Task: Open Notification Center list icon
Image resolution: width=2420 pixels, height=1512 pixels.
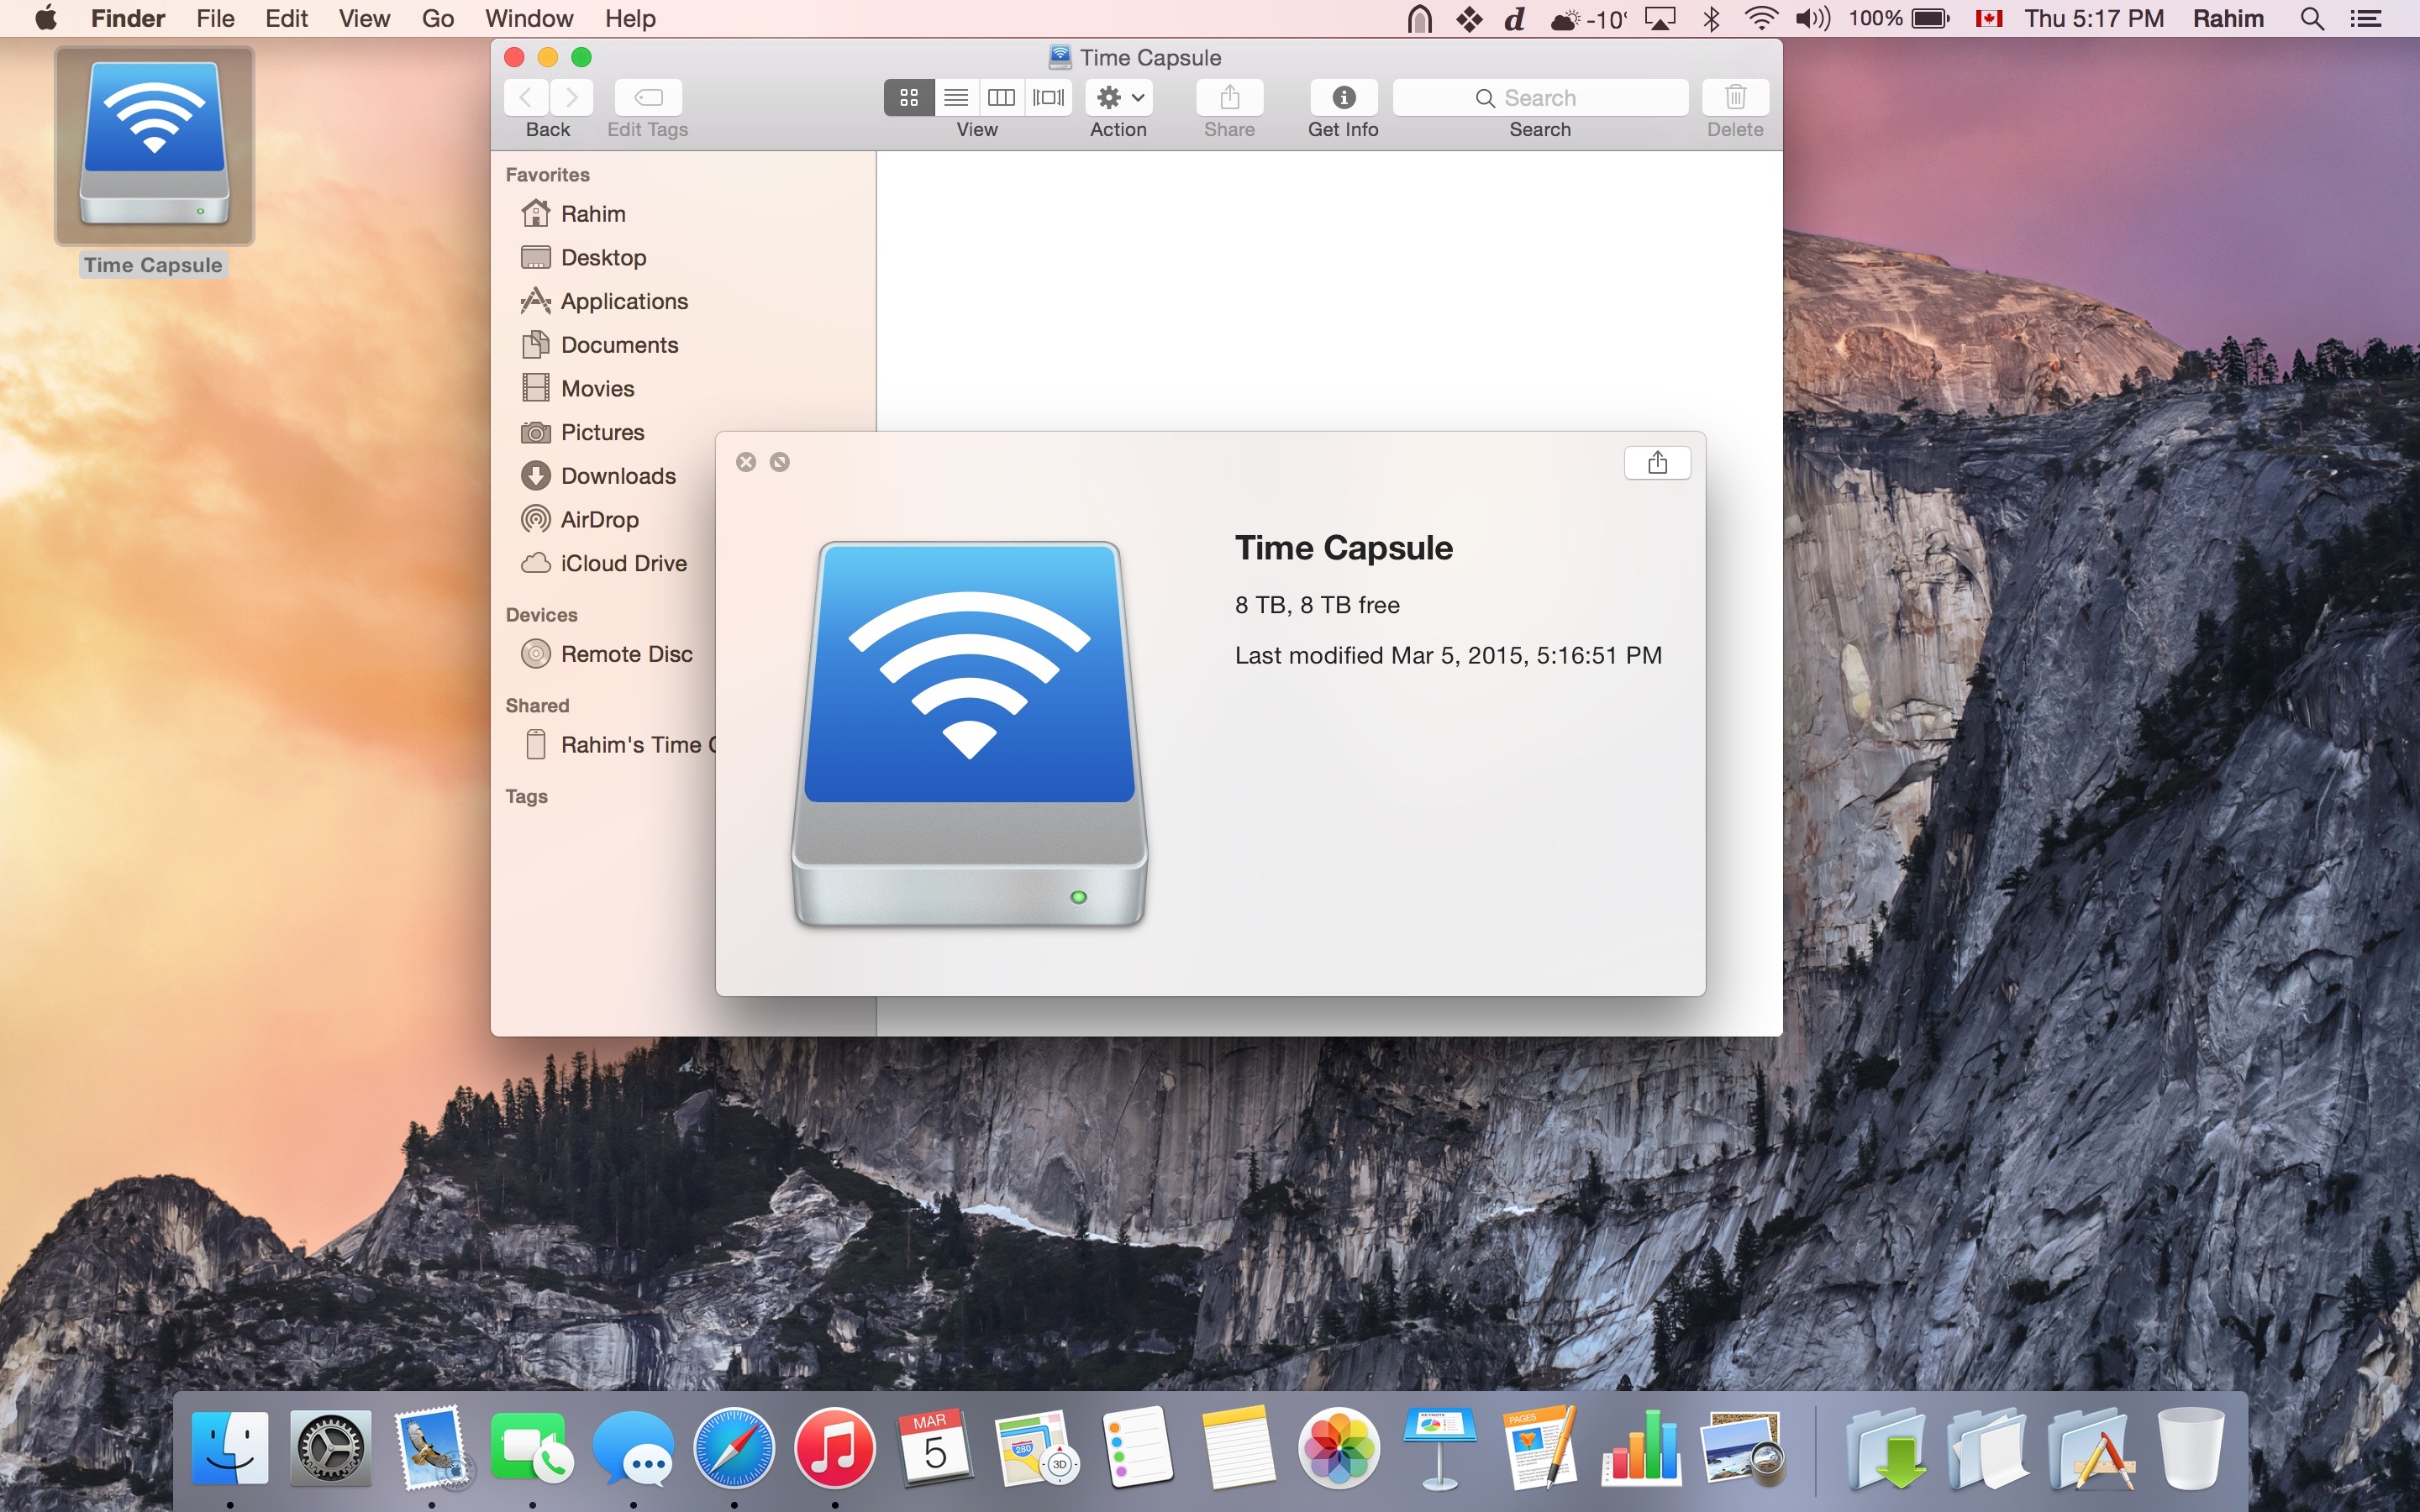Action: tap(2366, 18)
